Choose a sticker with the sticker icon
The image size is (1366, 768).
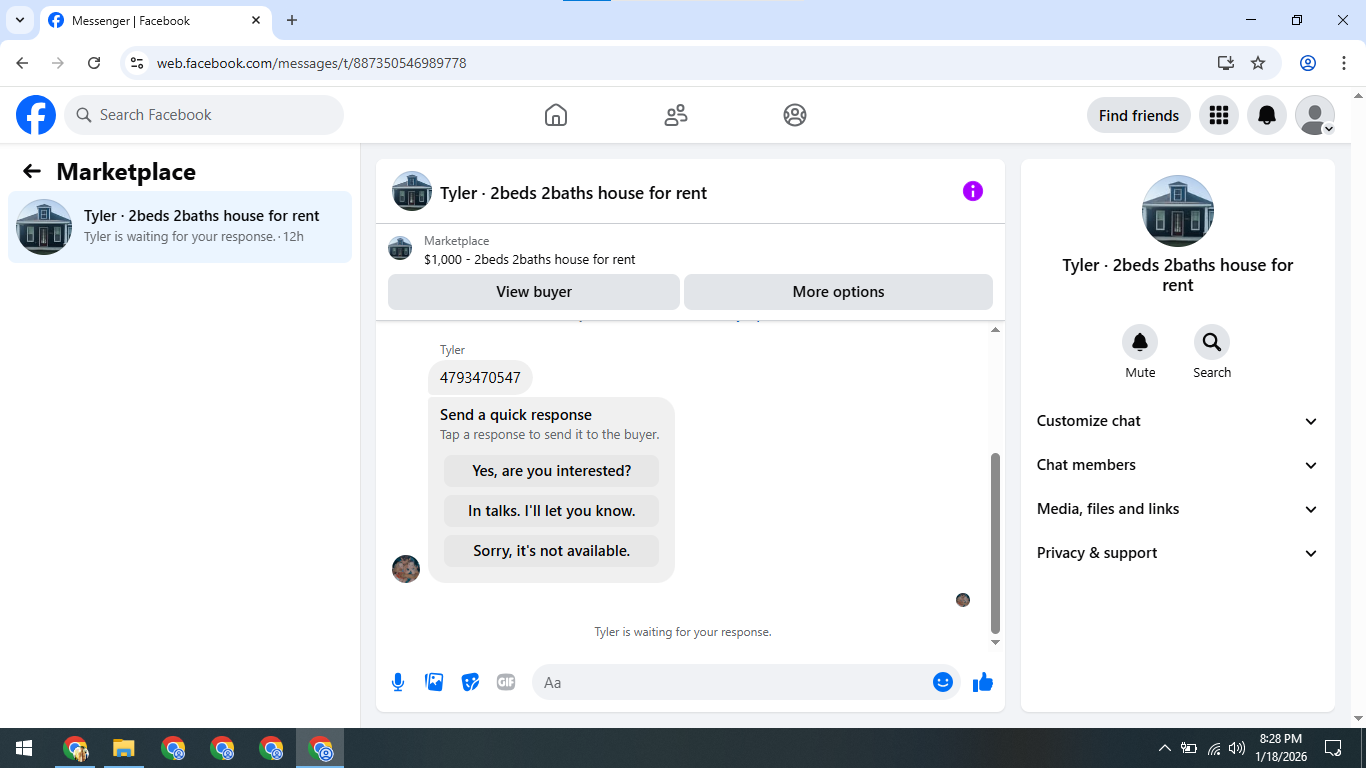click(470, 682)
